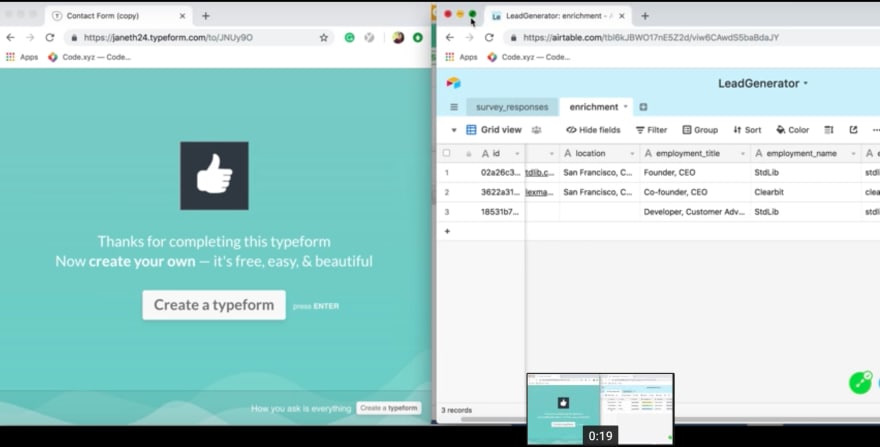Select id cell '02a26c3...'

tap(501, 172)
